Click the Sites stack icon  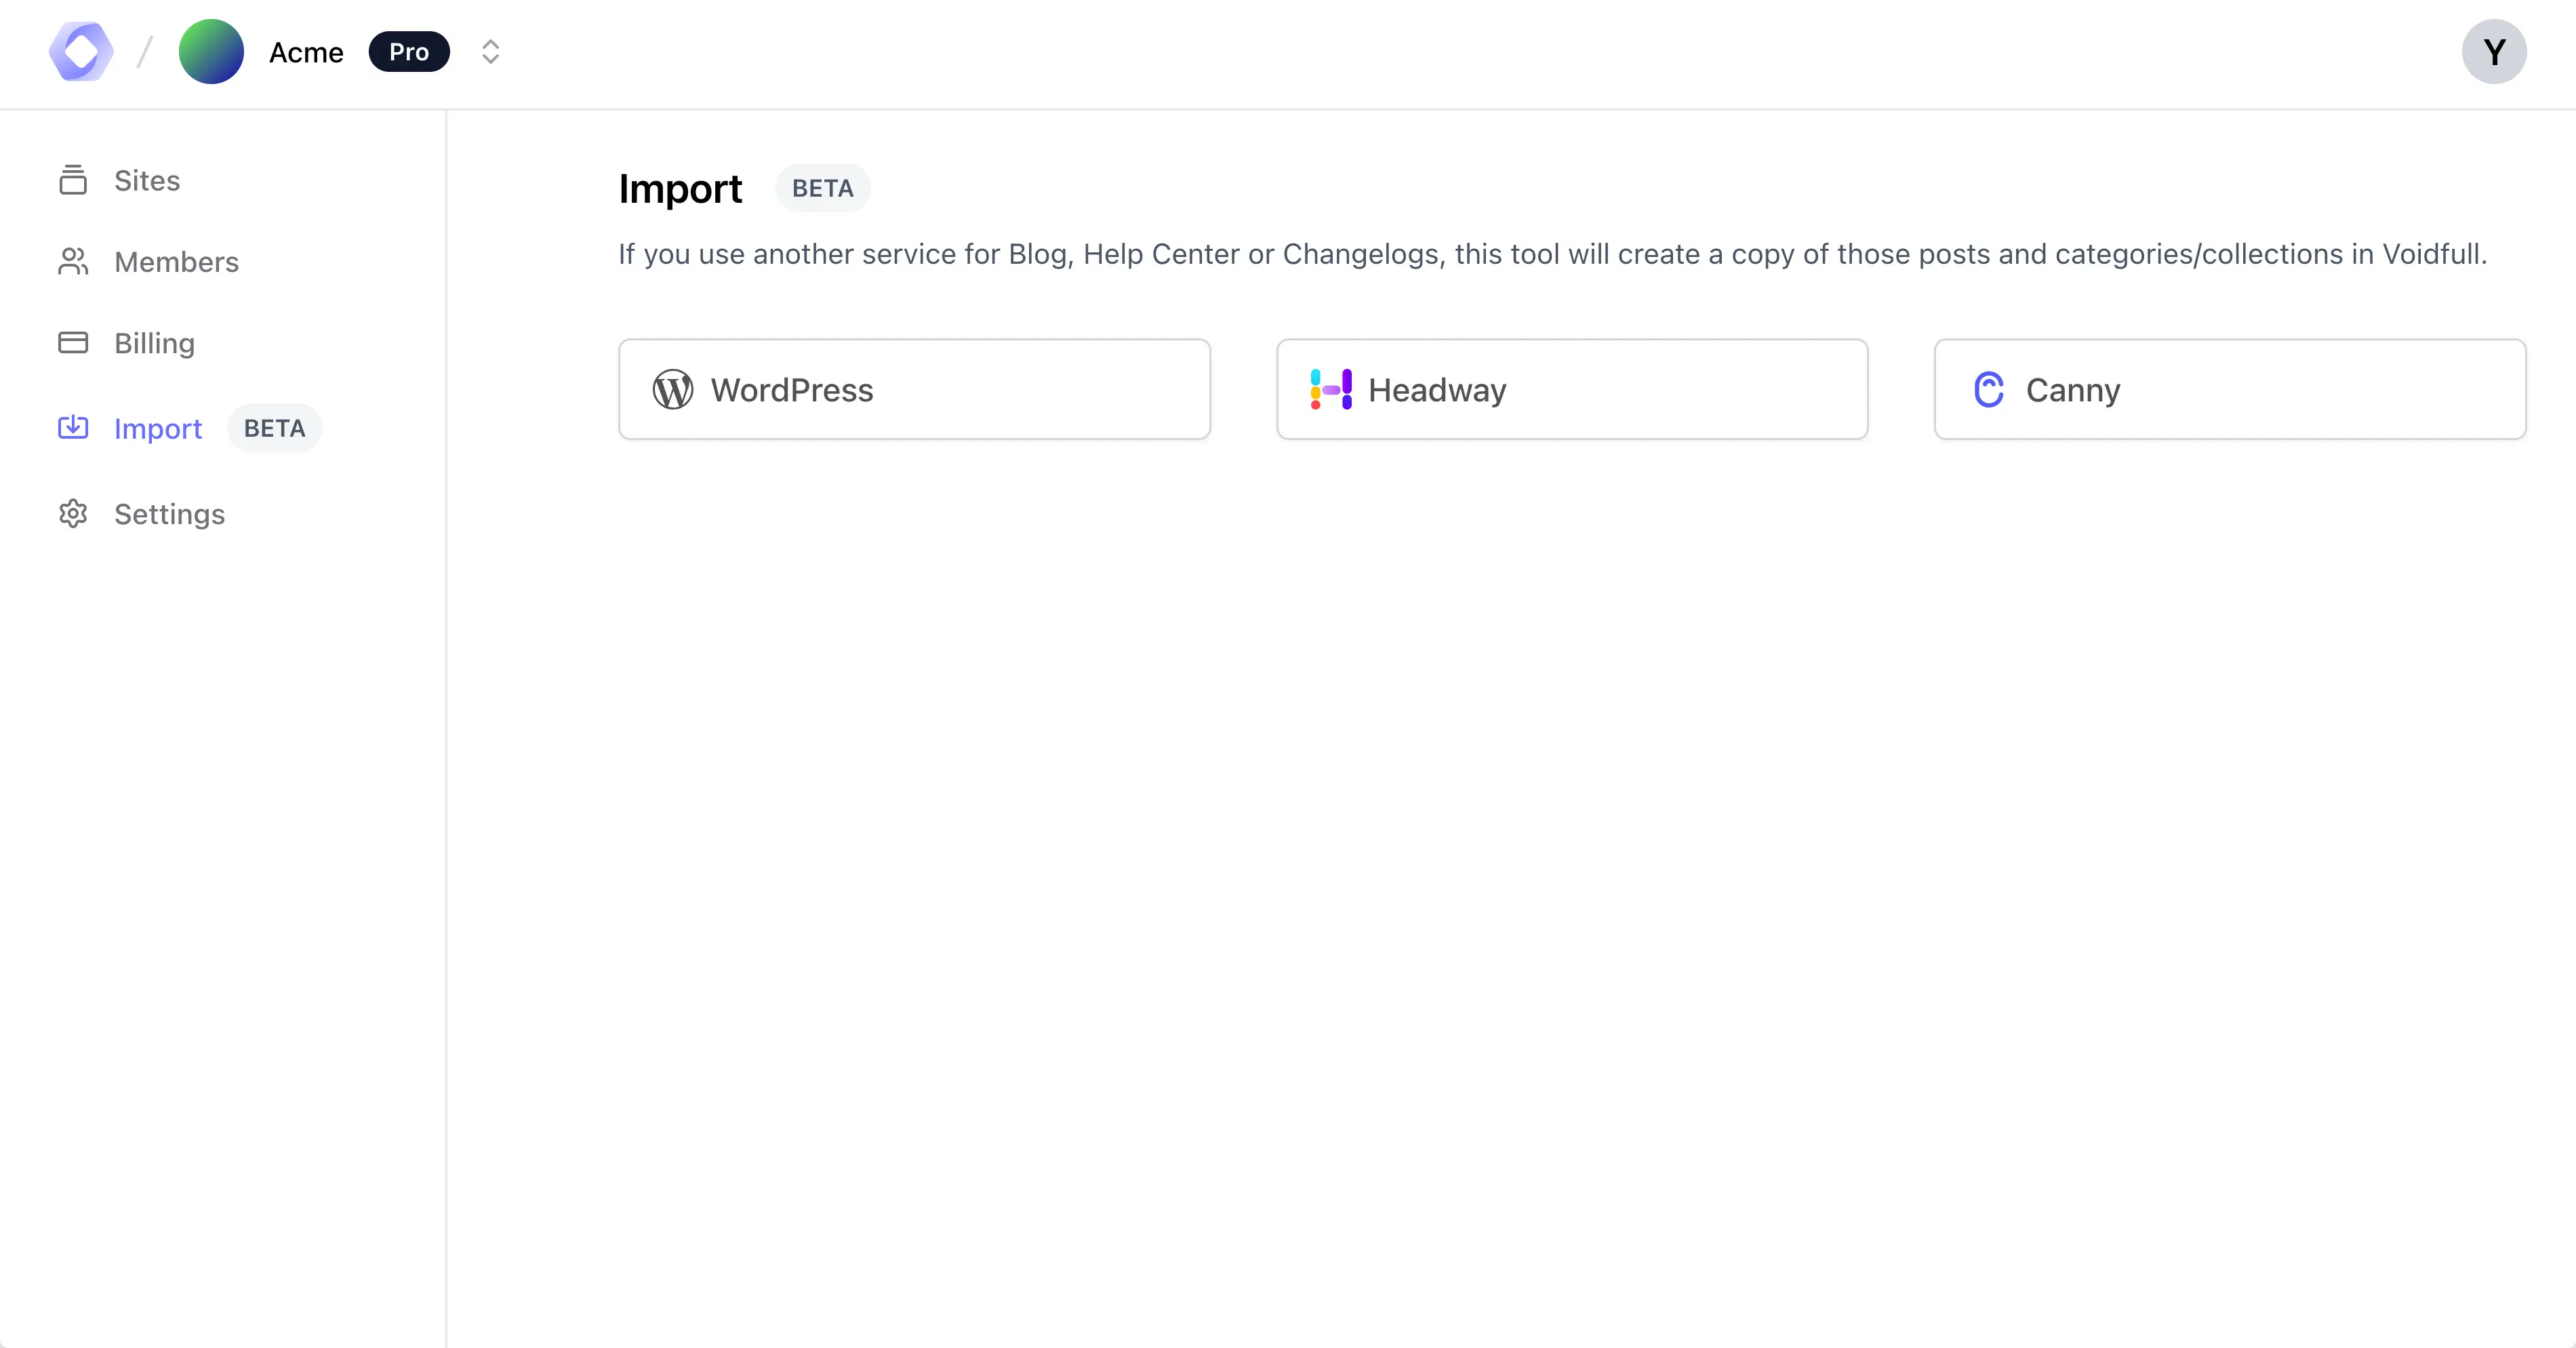pyautogui.click(x=73, y=180)
